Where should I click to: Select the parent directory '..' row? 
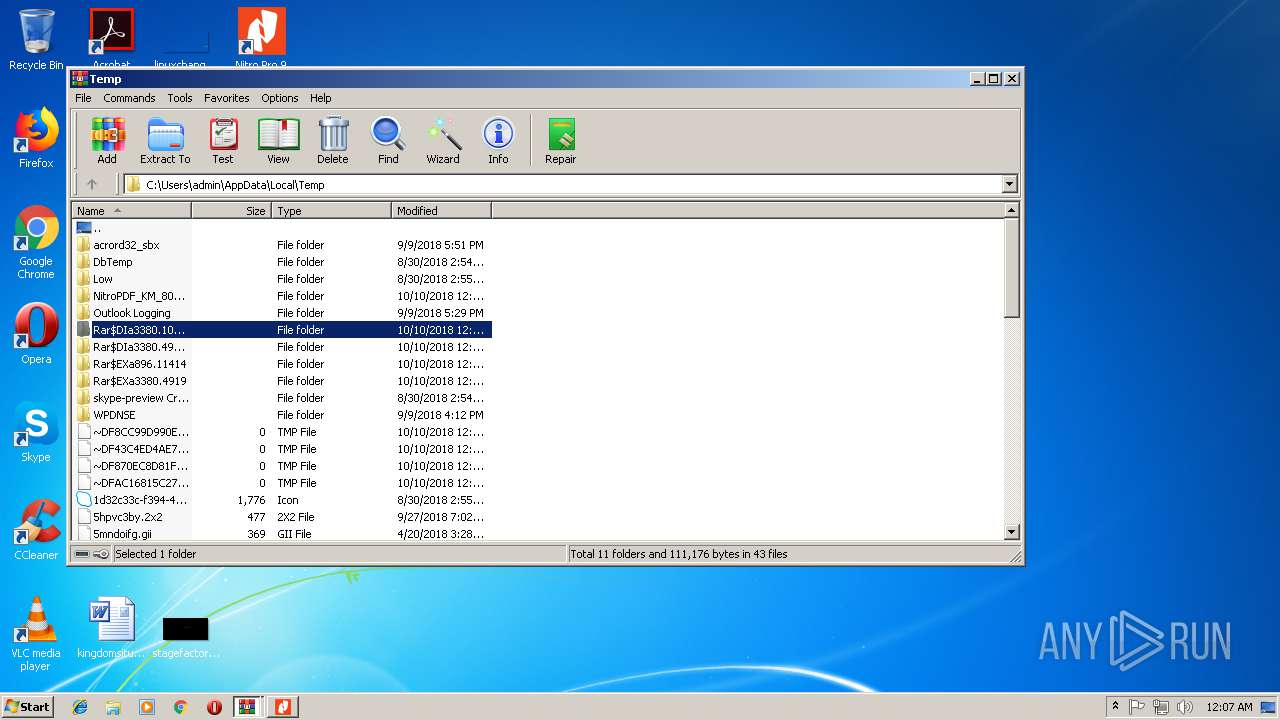pos(281,228)
